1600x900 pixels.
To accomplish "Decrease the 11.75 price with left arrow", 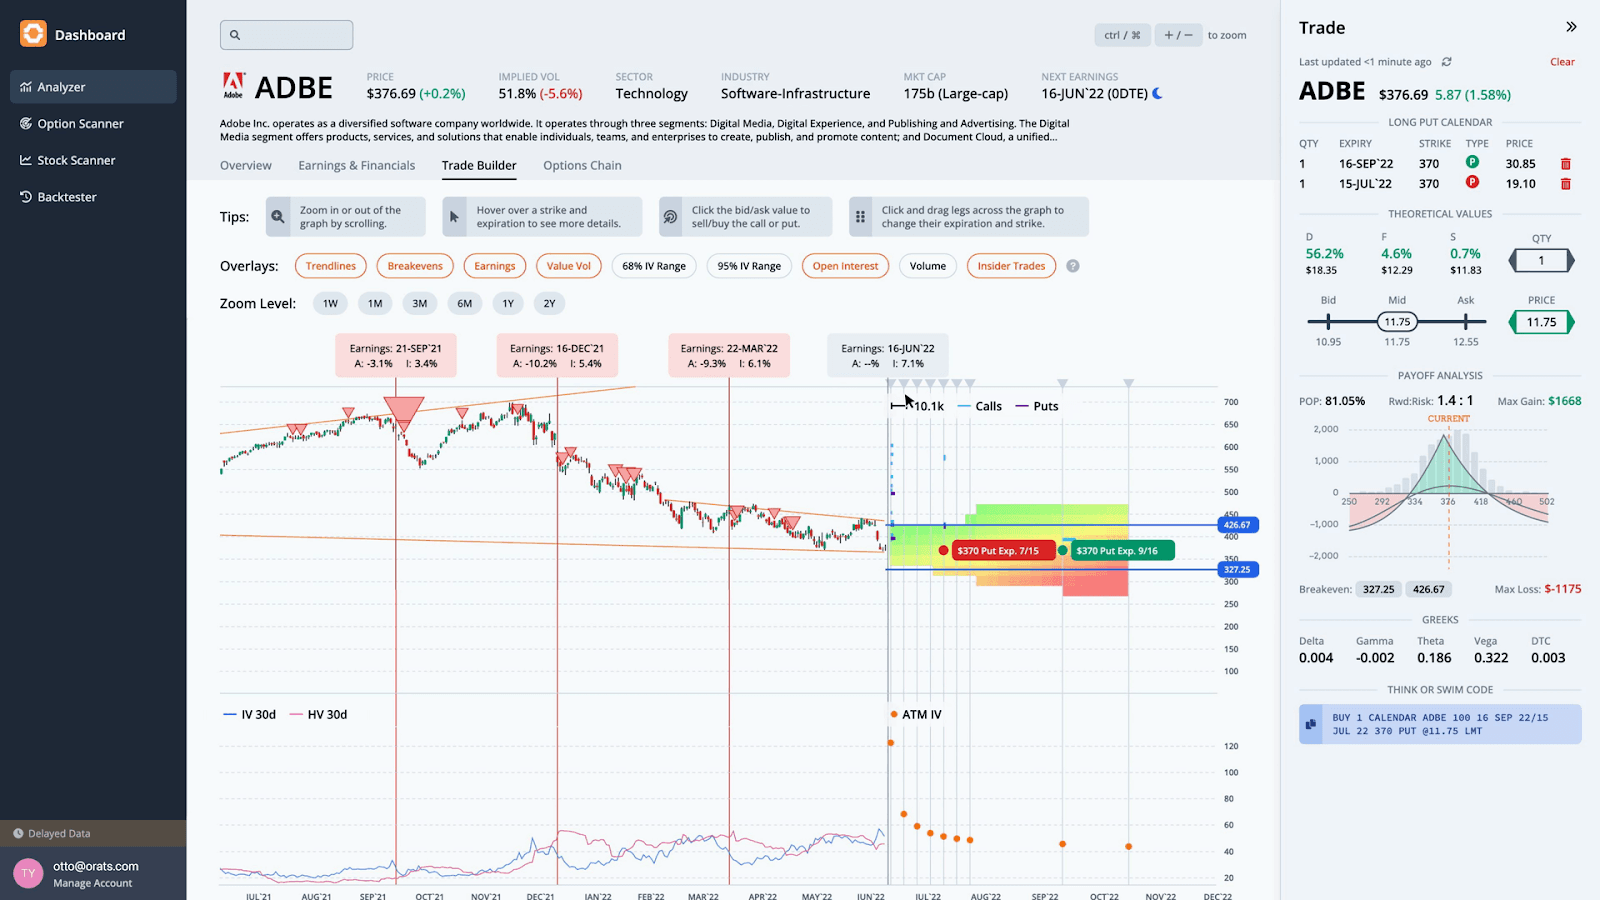I will pyautogui.click(x=1512, y=322).
